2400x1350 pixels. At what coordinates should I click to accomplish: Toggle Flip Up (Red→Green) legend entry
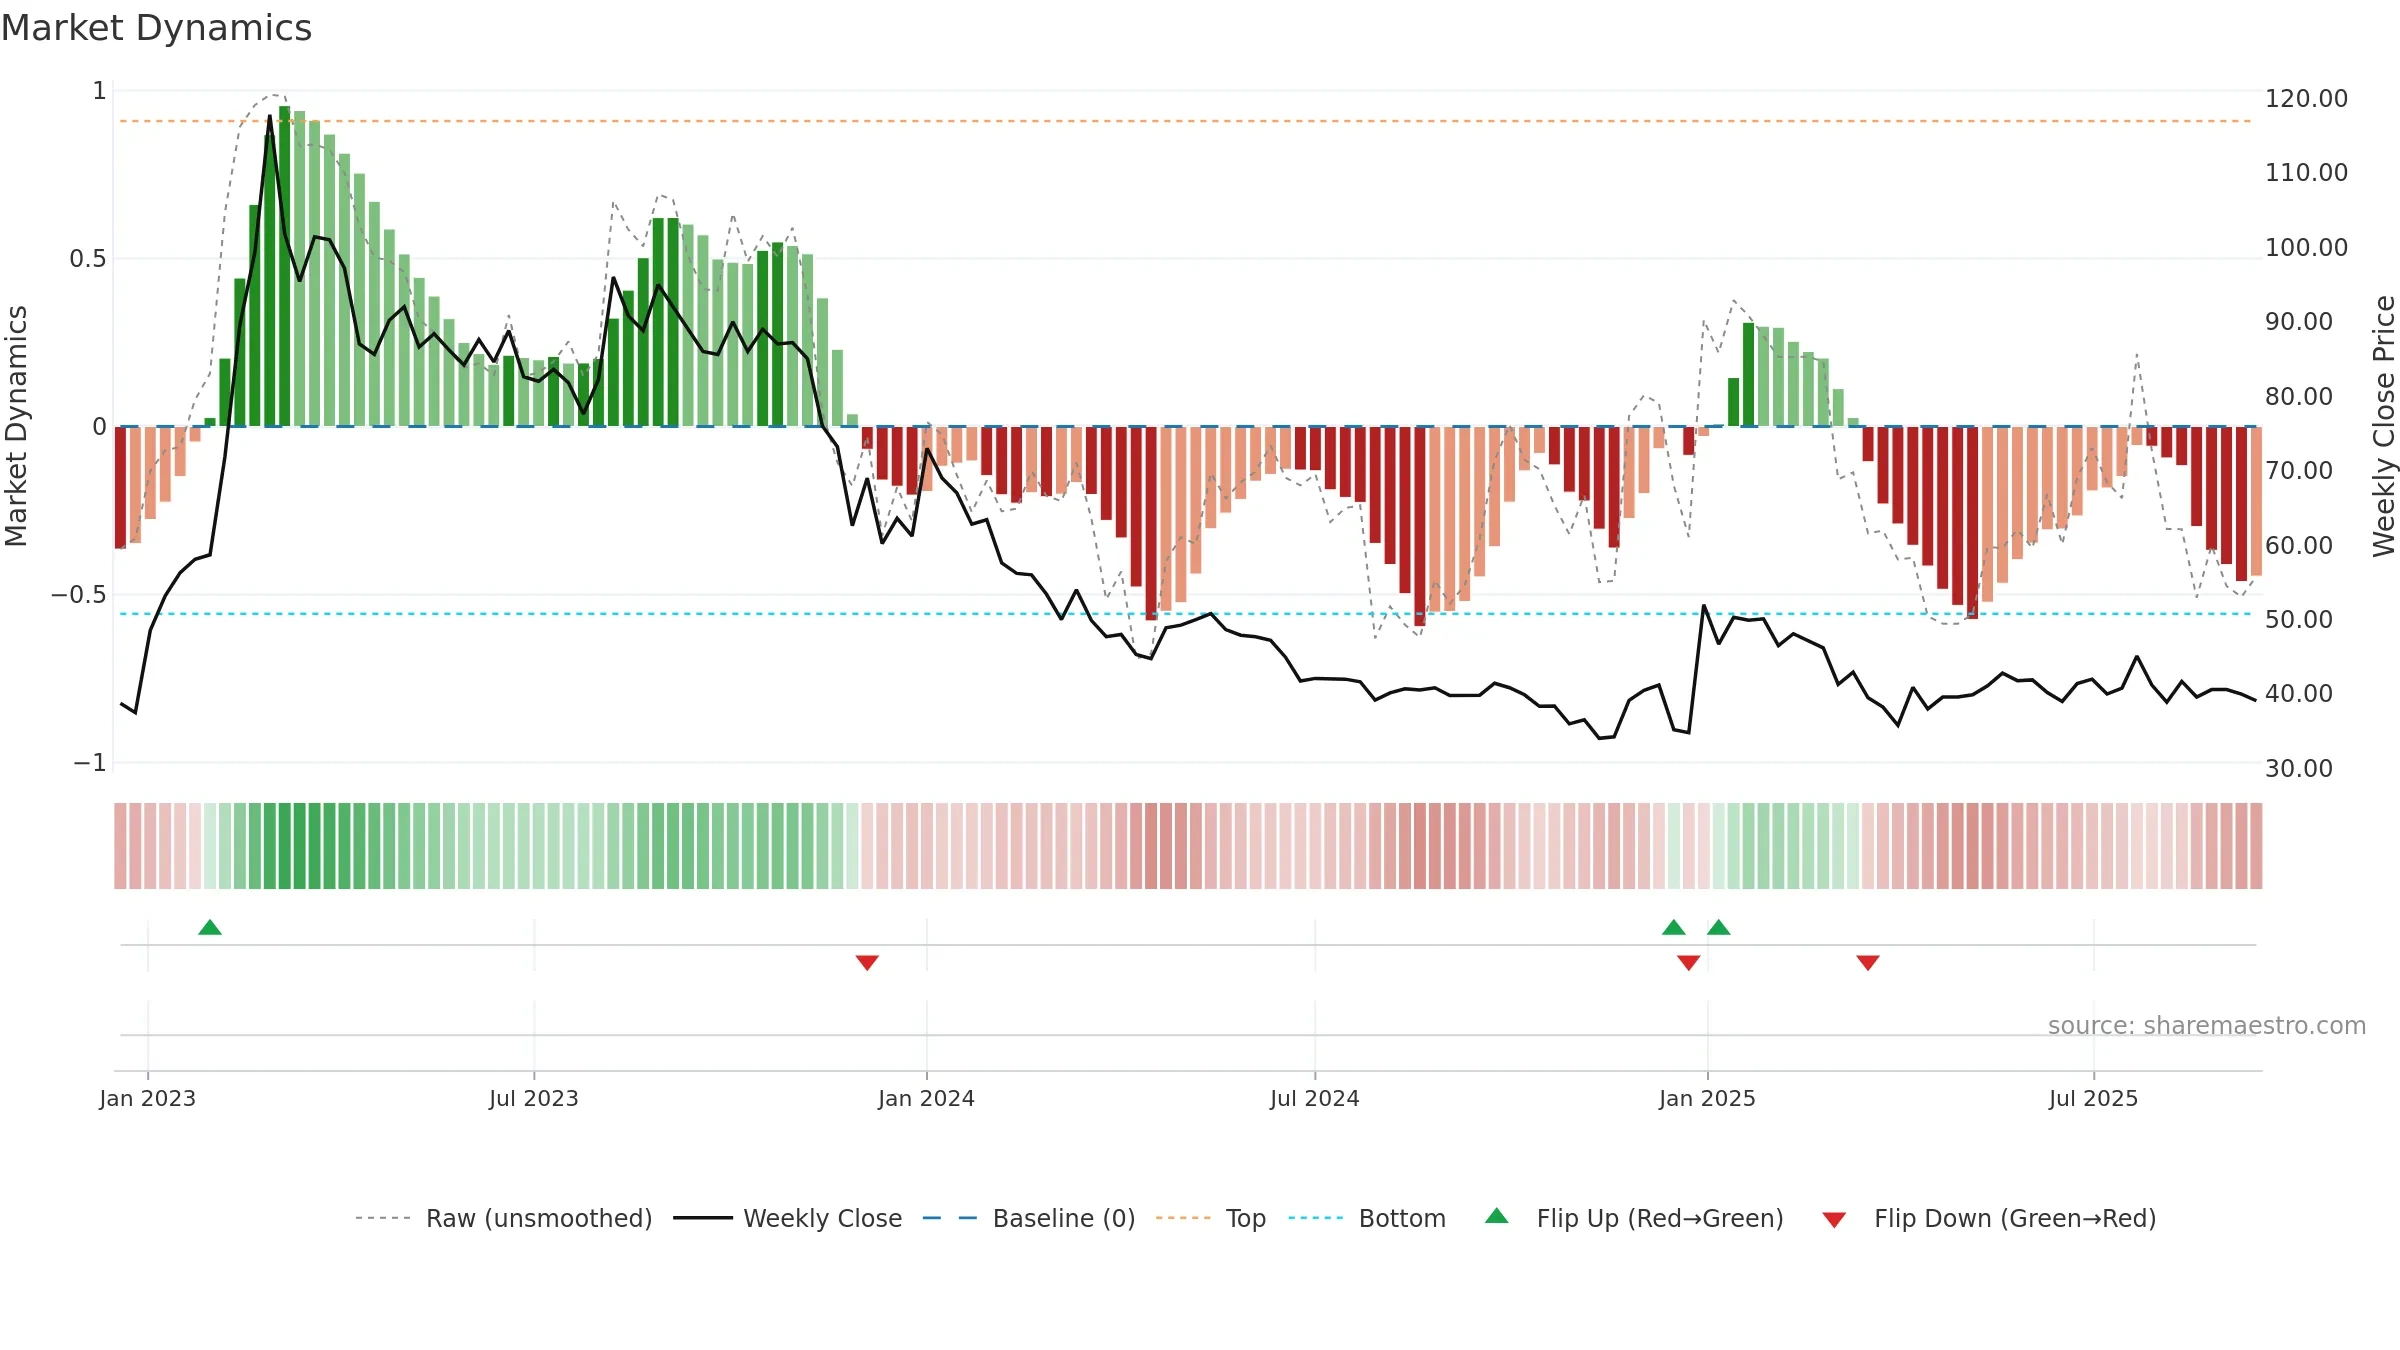click(1634, 1218)
